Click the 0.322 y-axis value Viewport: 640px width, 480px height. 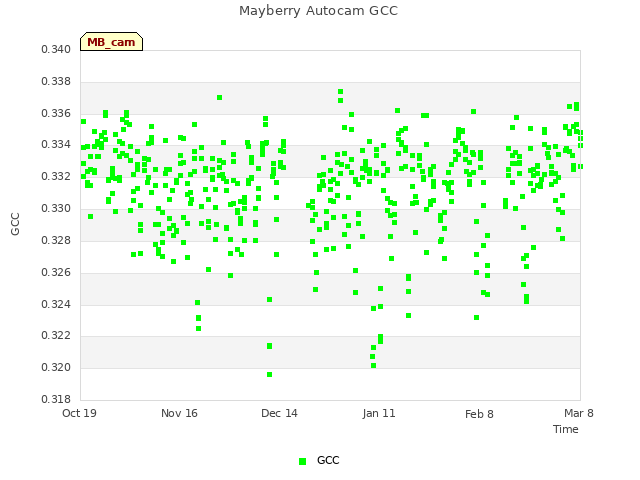point(56,336)
